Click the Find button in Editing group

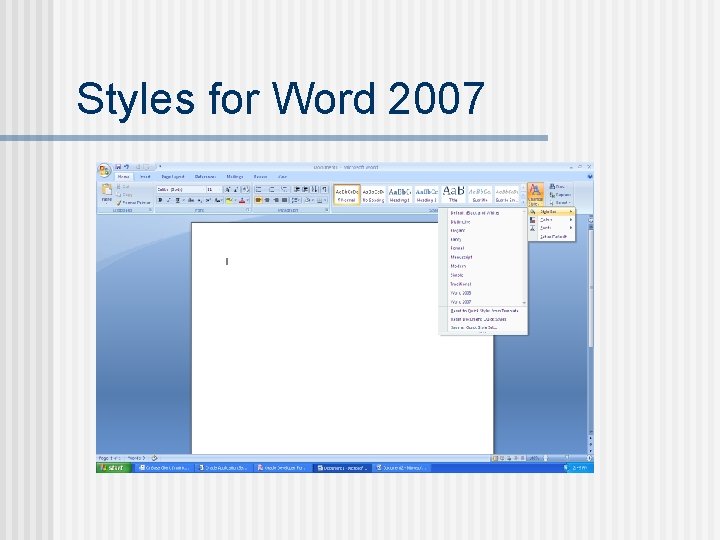click(x=557, y=187)
